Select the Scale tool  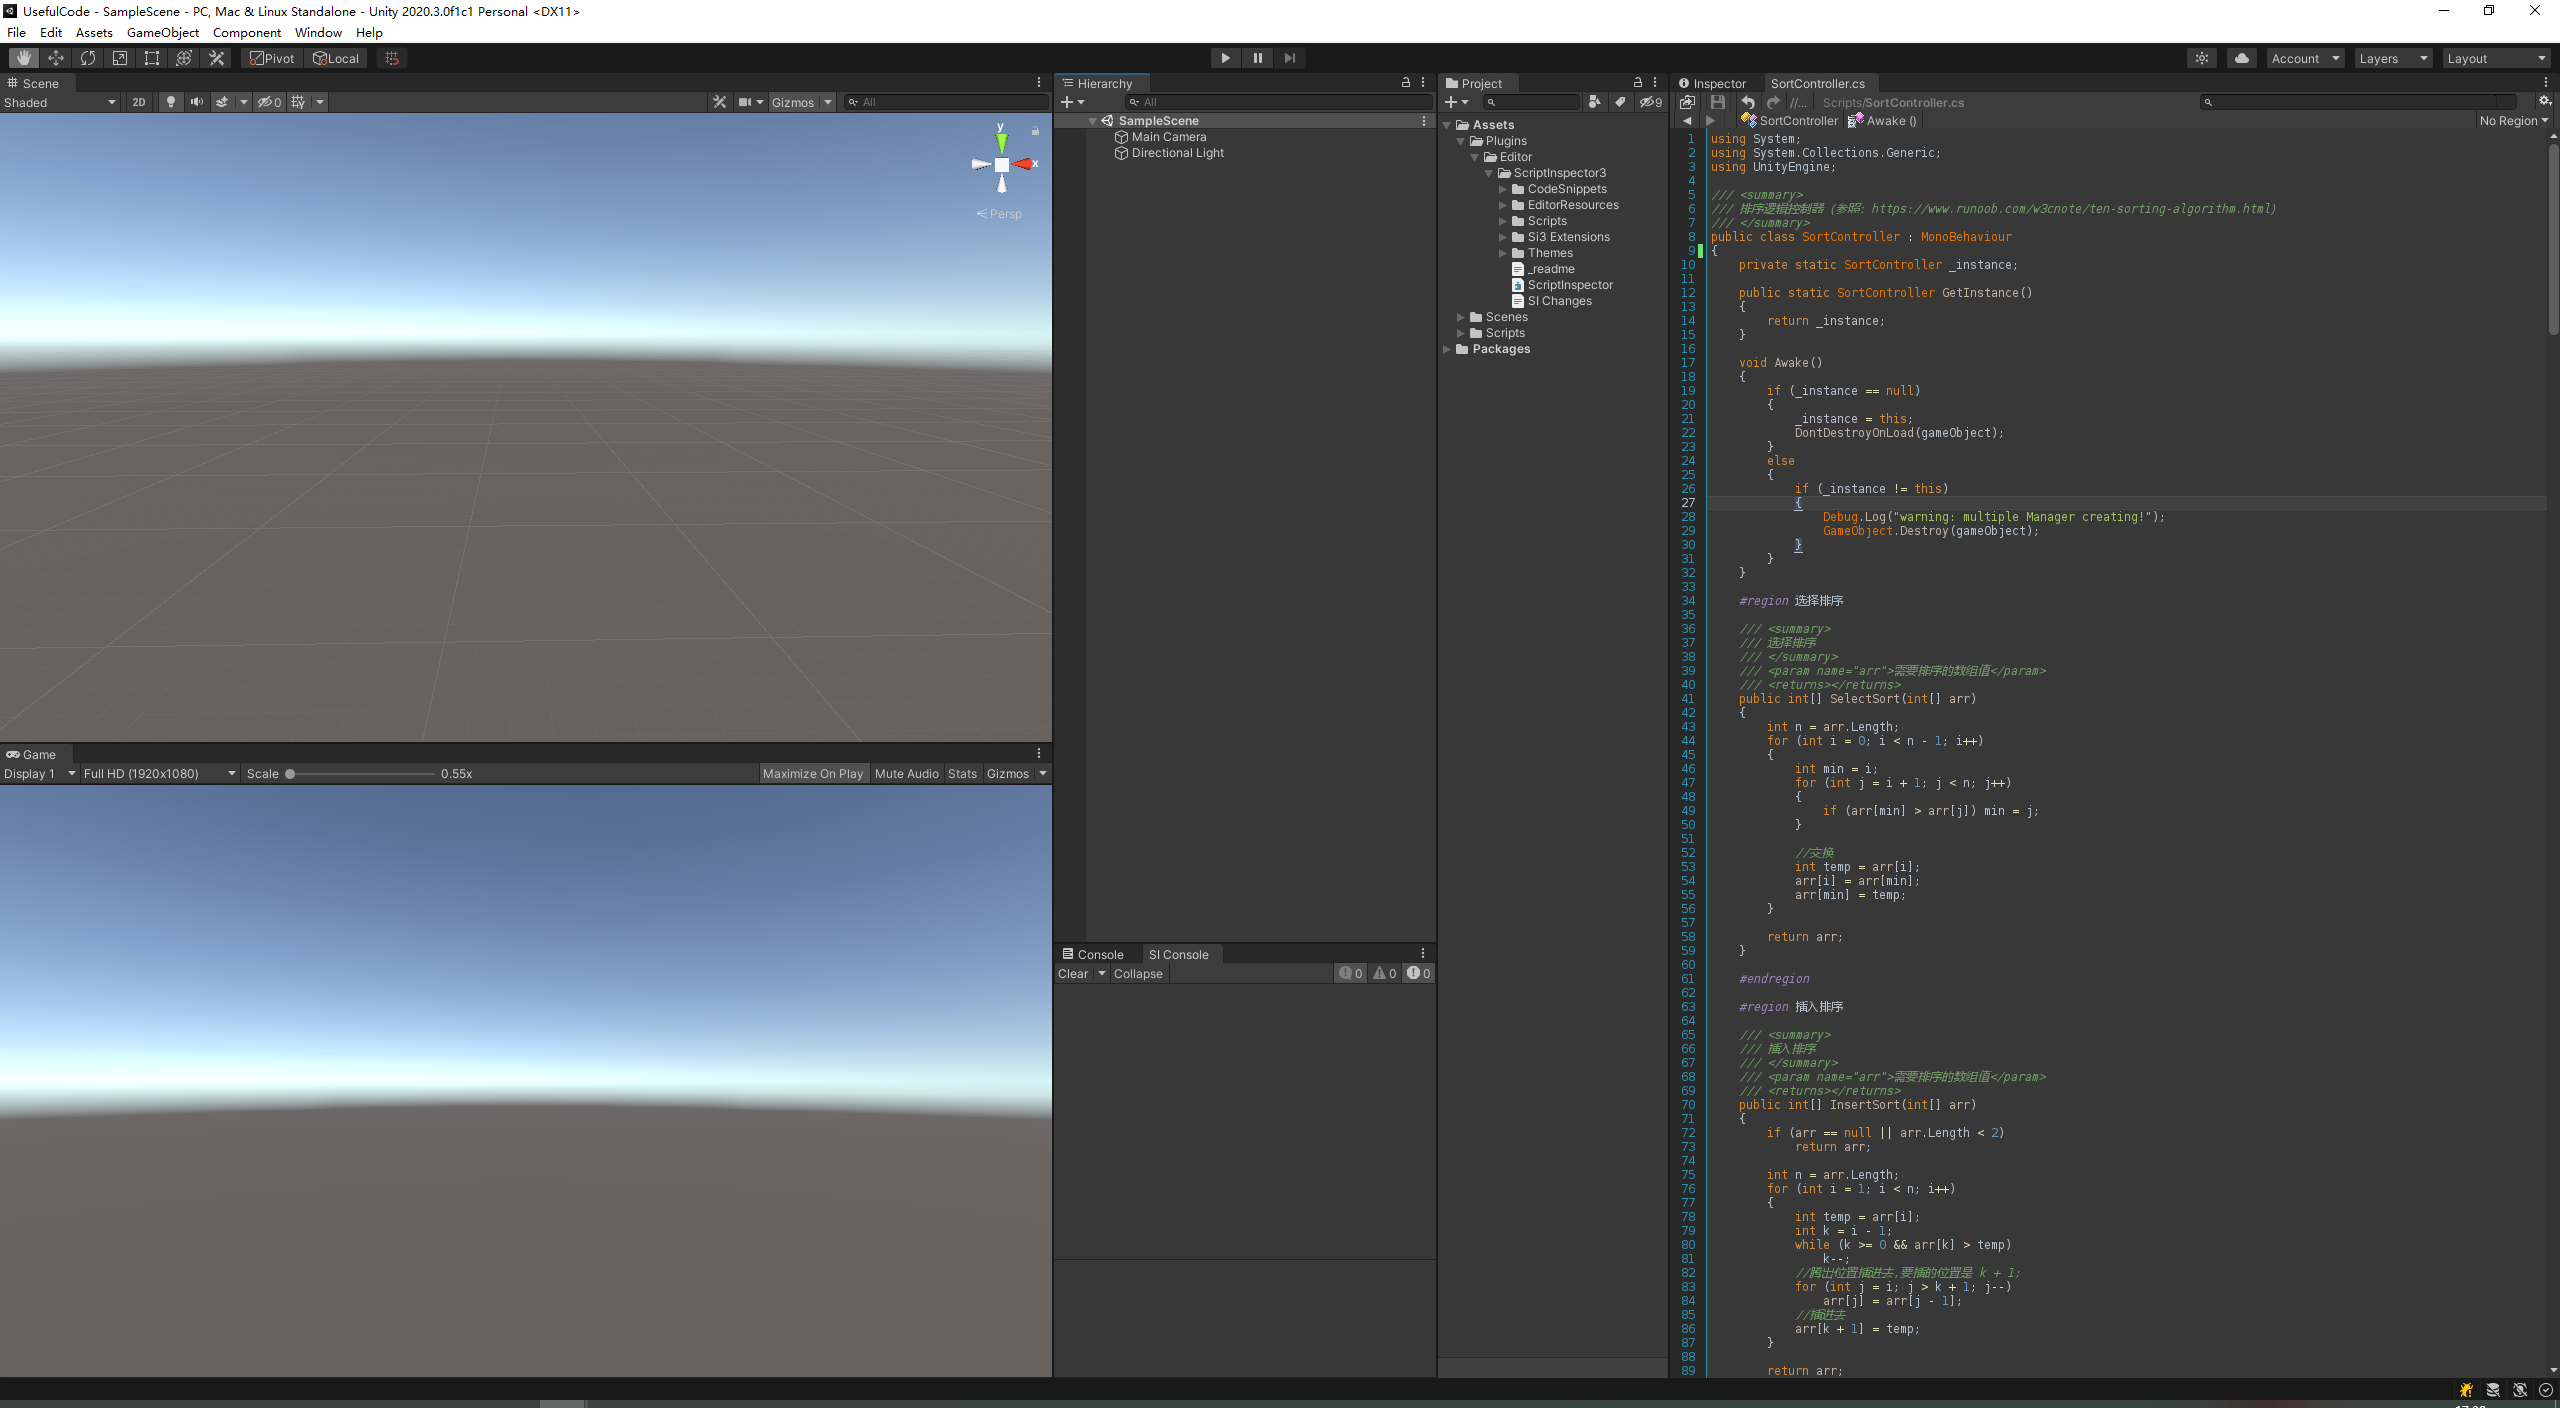click(120, 58)
